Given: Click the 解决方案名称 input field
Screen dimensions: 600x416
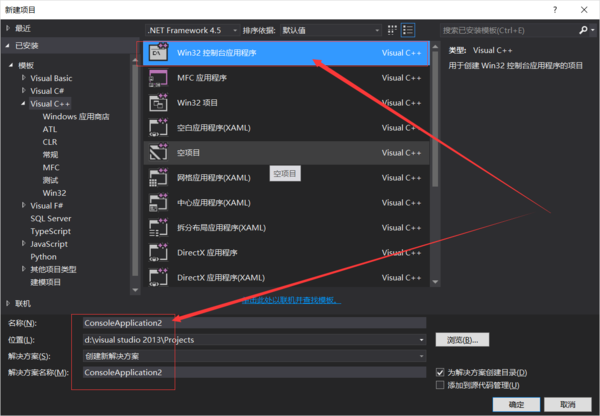Looking at the screenshot, I should coord(254,372).
